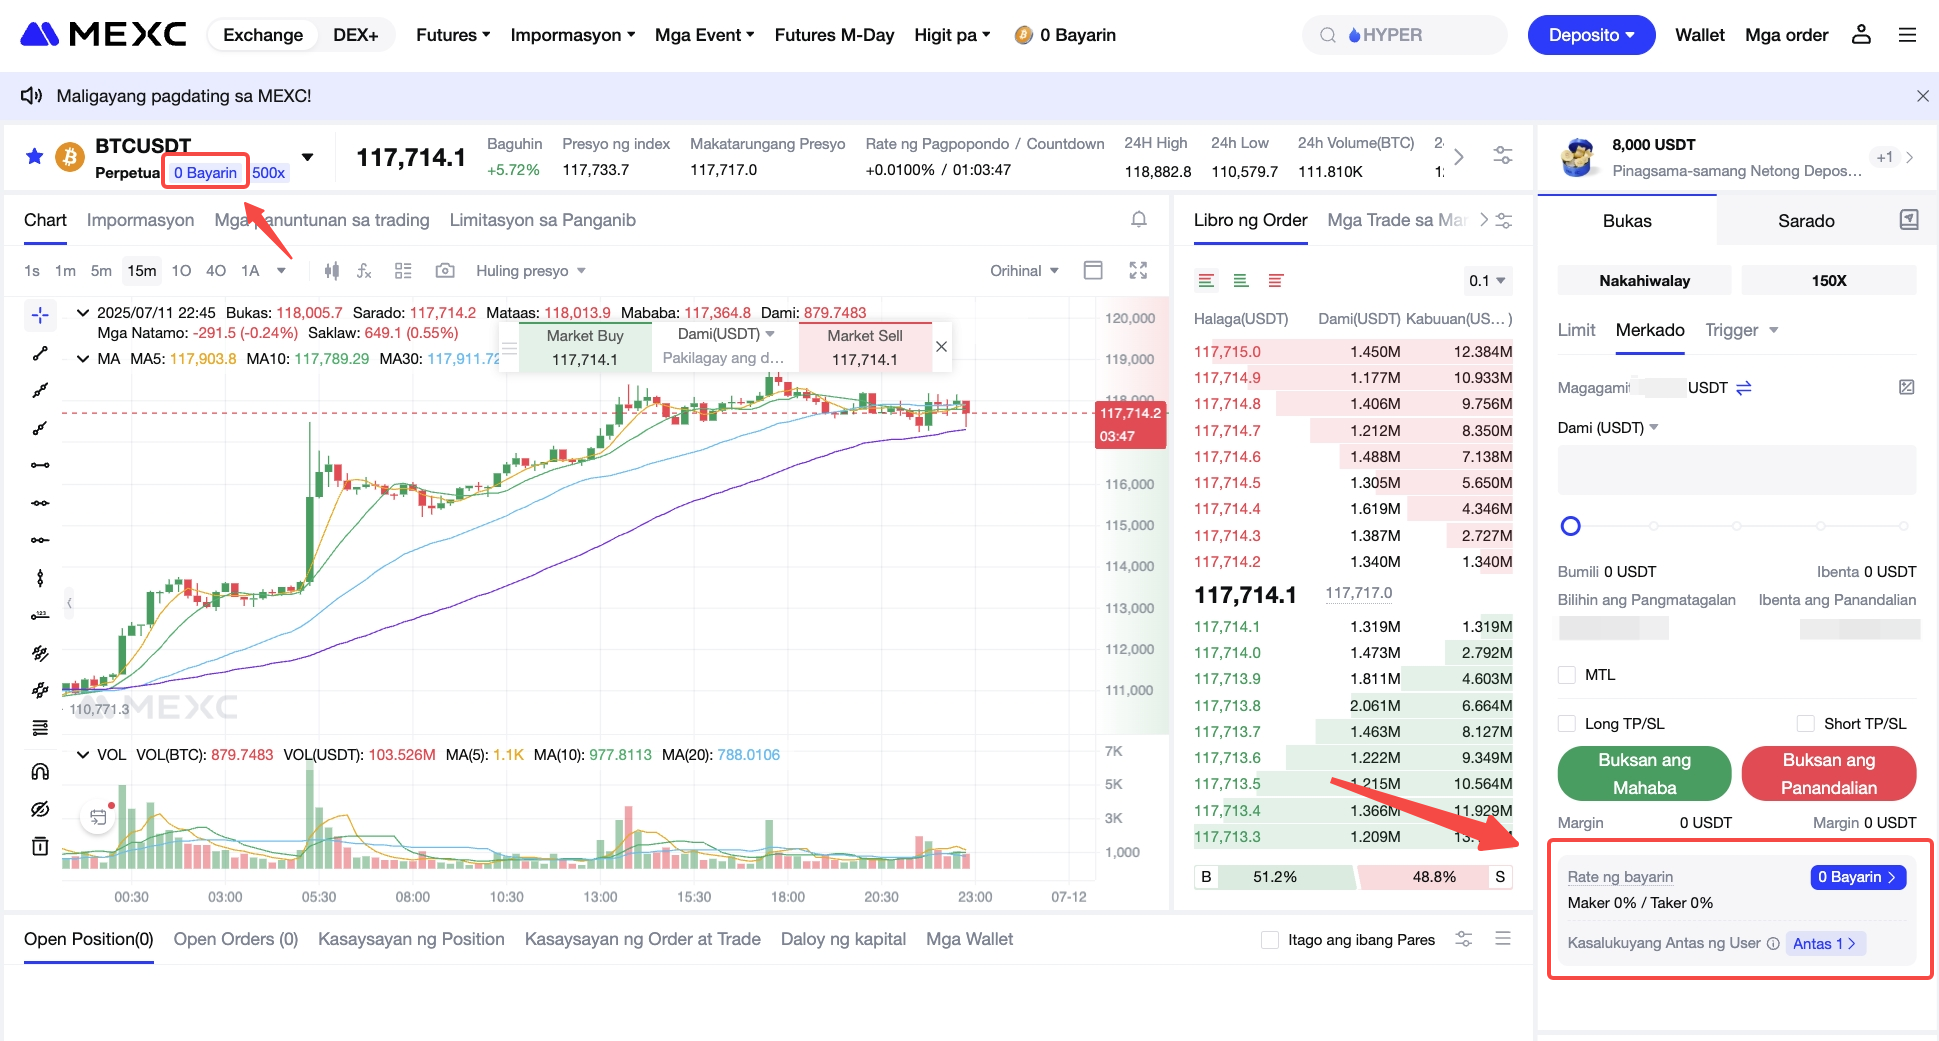Image resolution: width=1939 pixels, height=1041 pixels.
Task: Expand chart to fullscreen
Action: 1138,271
